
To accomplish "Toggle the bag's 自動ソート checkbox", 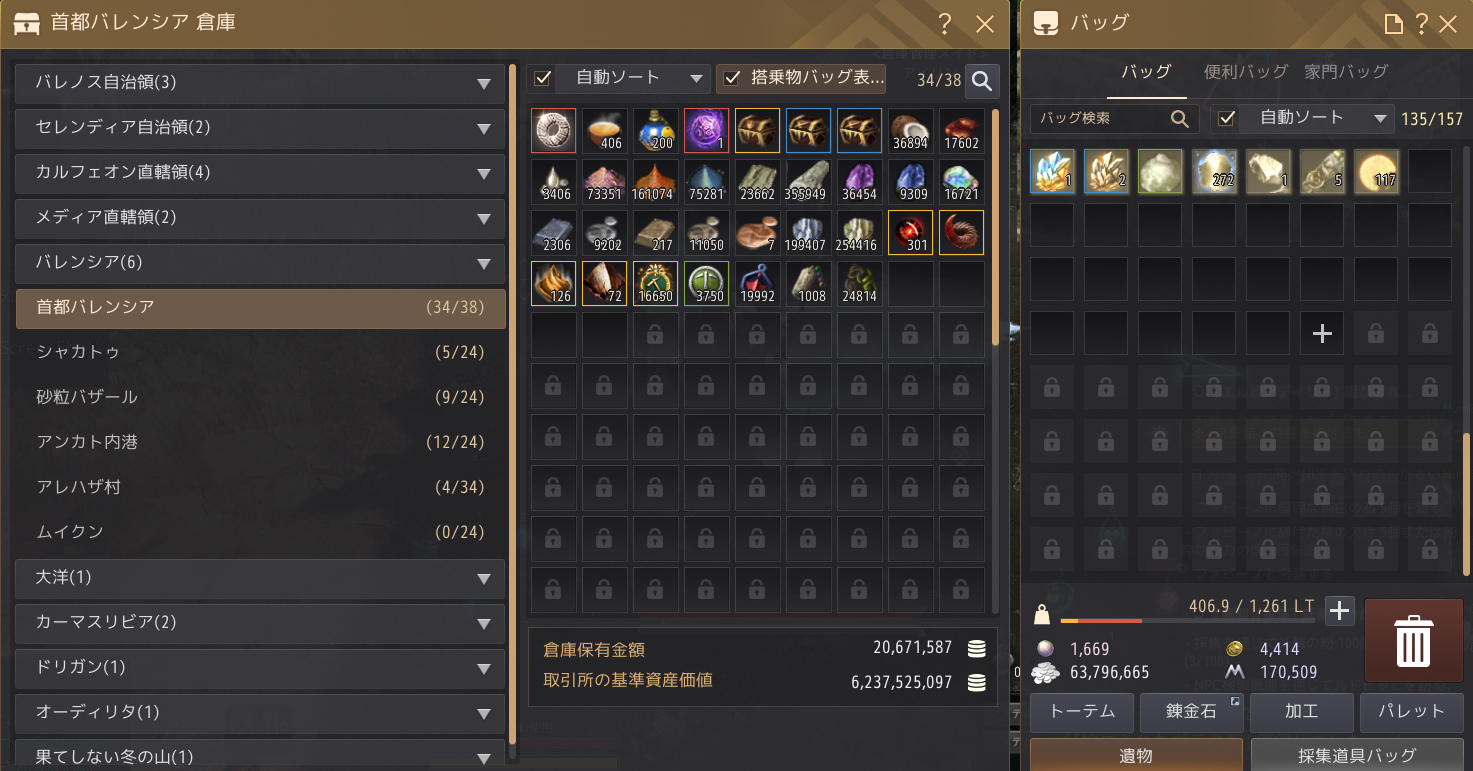I will (1226, 119).
